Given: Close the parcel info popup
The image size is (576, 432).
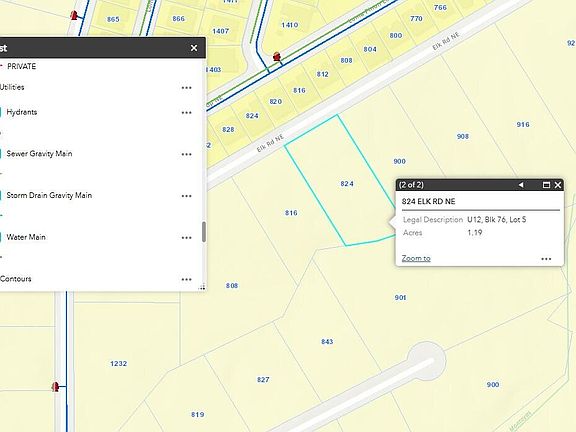Looking at the screenshot, I should (558, 185).
